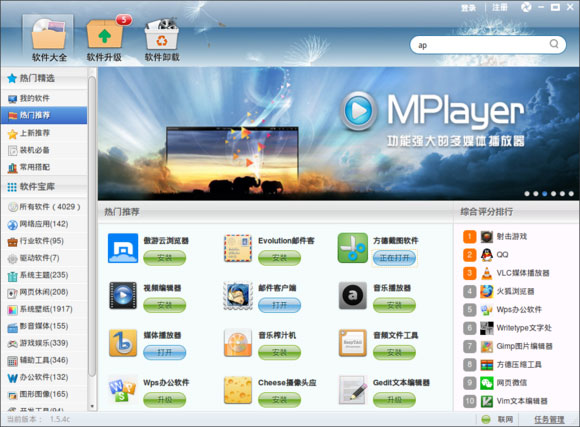Click the 邮件客户端 Thunderbird stamp icon

238,295
